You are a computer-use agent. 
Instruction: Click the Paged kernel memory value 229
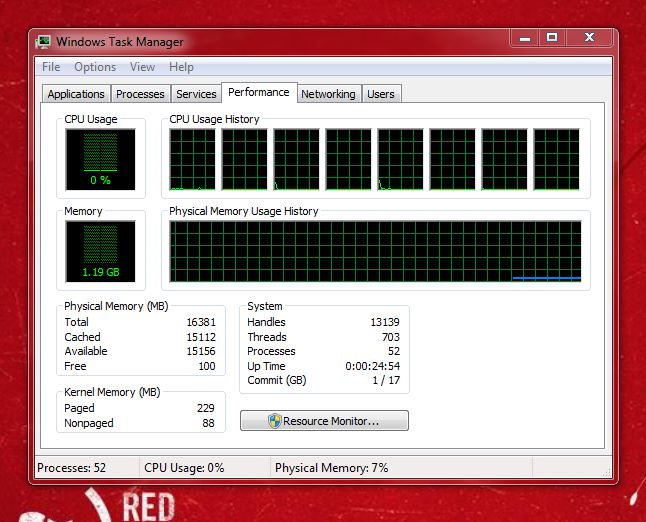(206, 408)
